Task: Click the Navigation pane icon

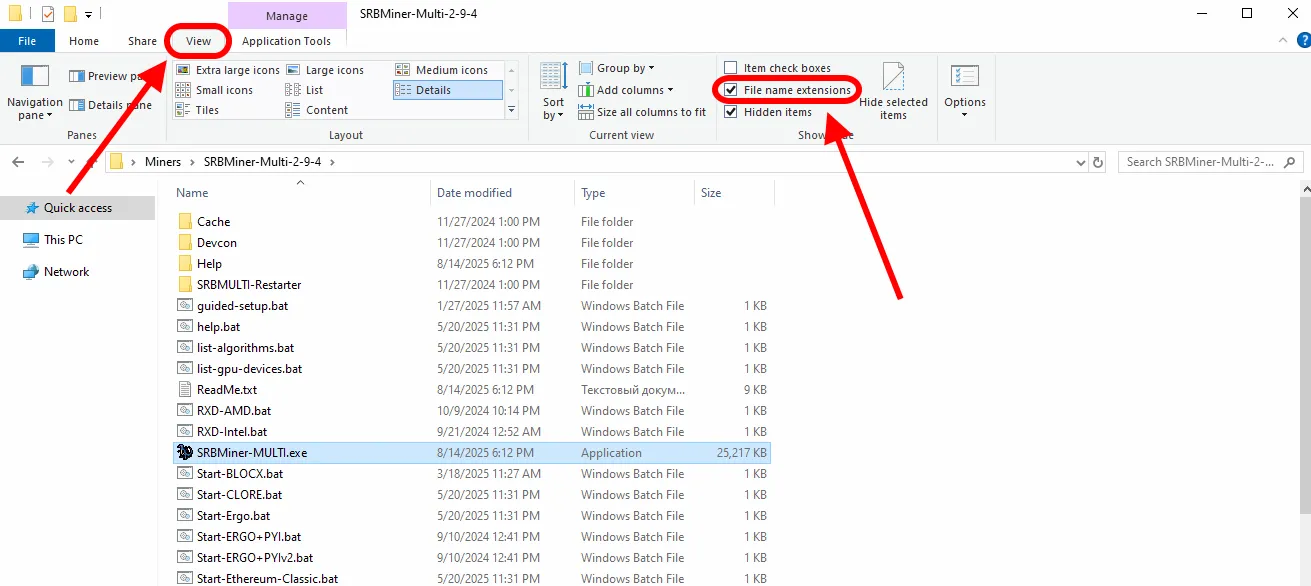Action: [x=35, y=78]
